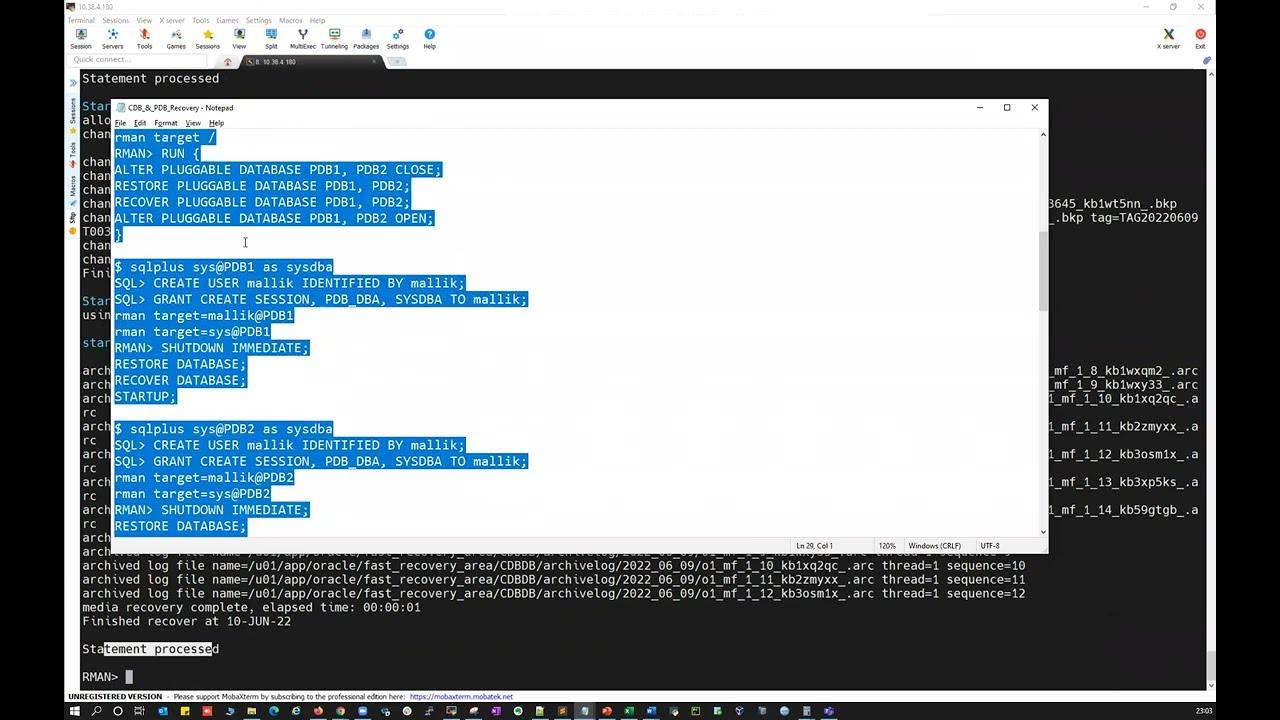Click the paperclip icon at terminal right edge

1207,61
